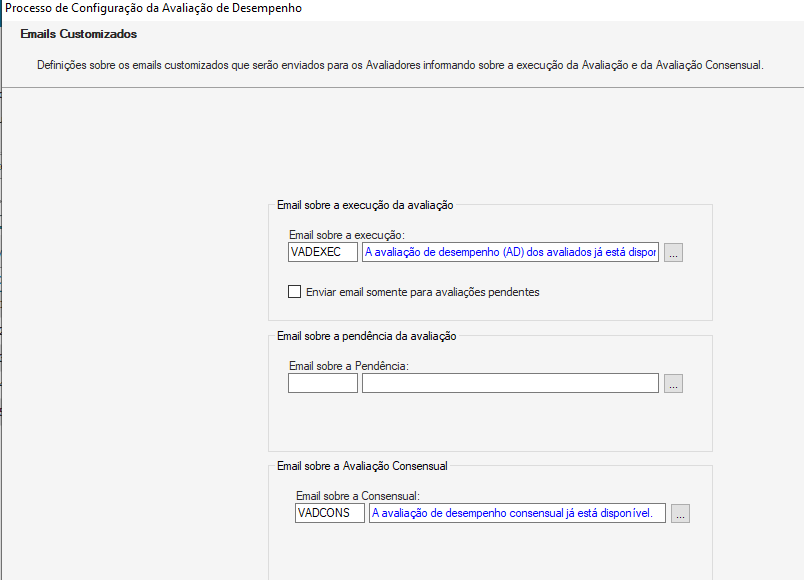Click the 'Email sobre a Consensual:' label

(x=357, y=495)
